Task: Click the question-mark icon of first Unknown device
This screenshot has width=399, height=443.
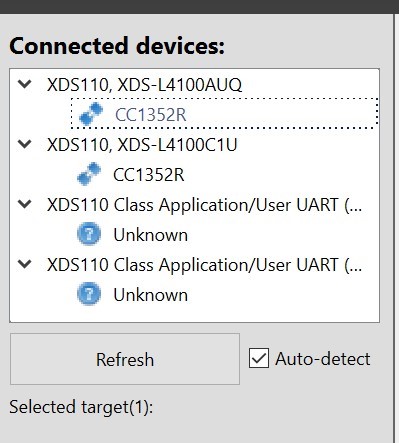Action: 89,234
